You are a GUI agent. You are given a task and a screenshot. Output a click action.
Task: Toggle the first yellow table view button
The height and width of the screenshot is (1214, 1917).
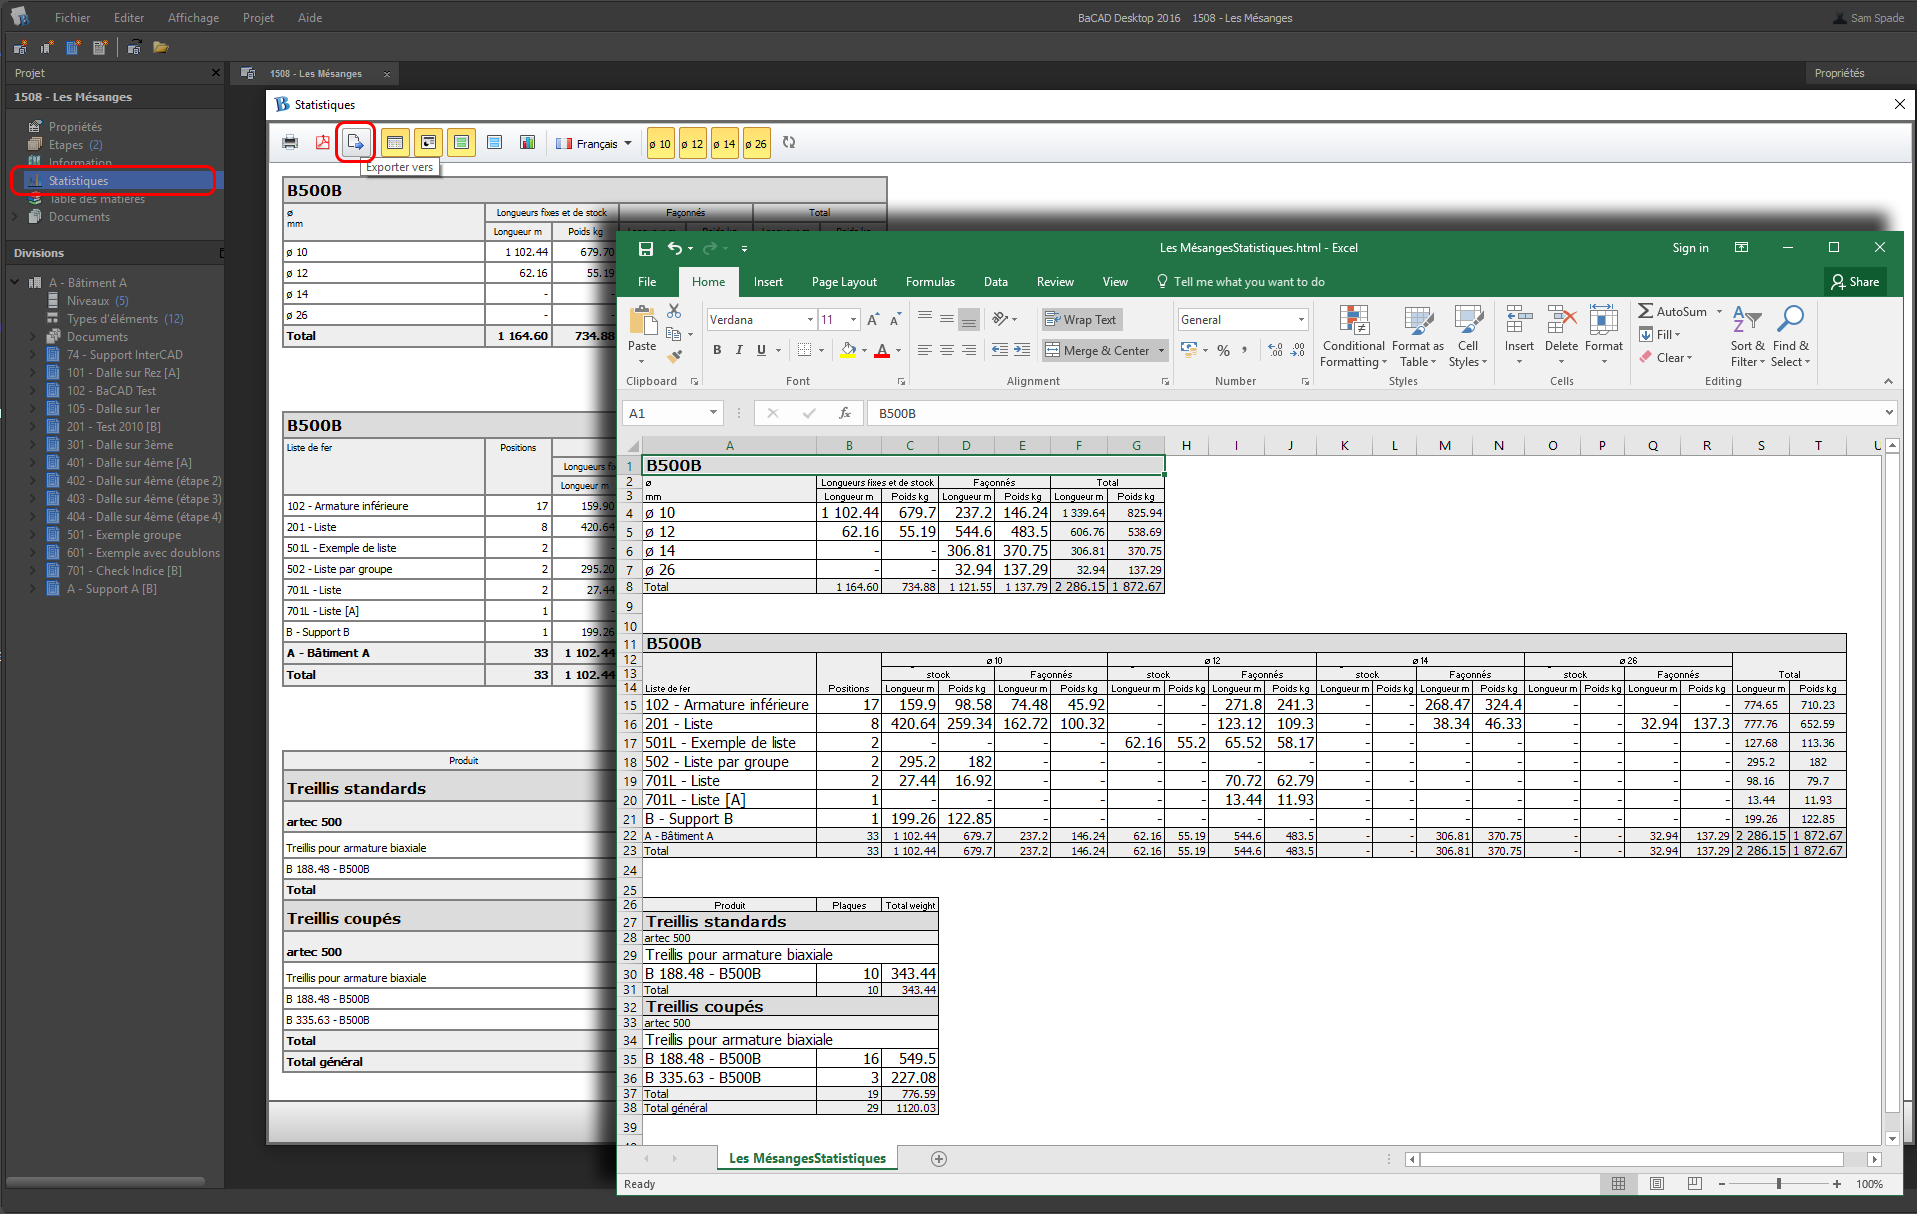coord(395,143)
